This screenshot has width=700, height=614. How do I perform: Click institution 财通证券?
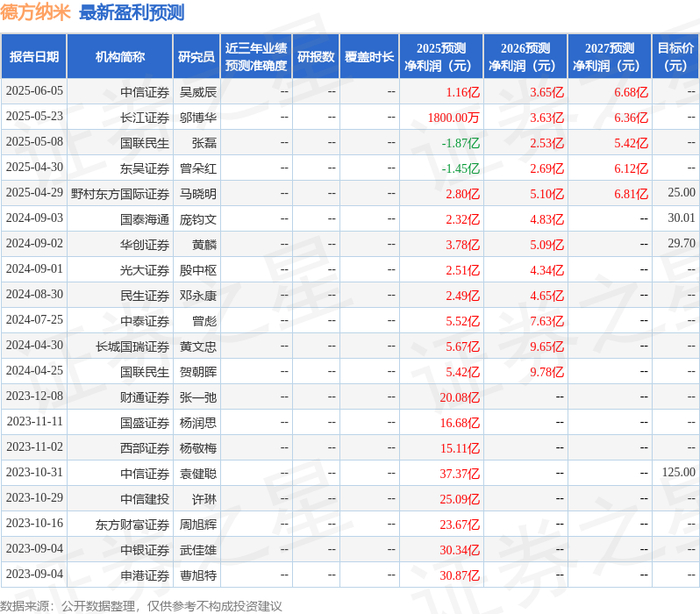[145, 398]
